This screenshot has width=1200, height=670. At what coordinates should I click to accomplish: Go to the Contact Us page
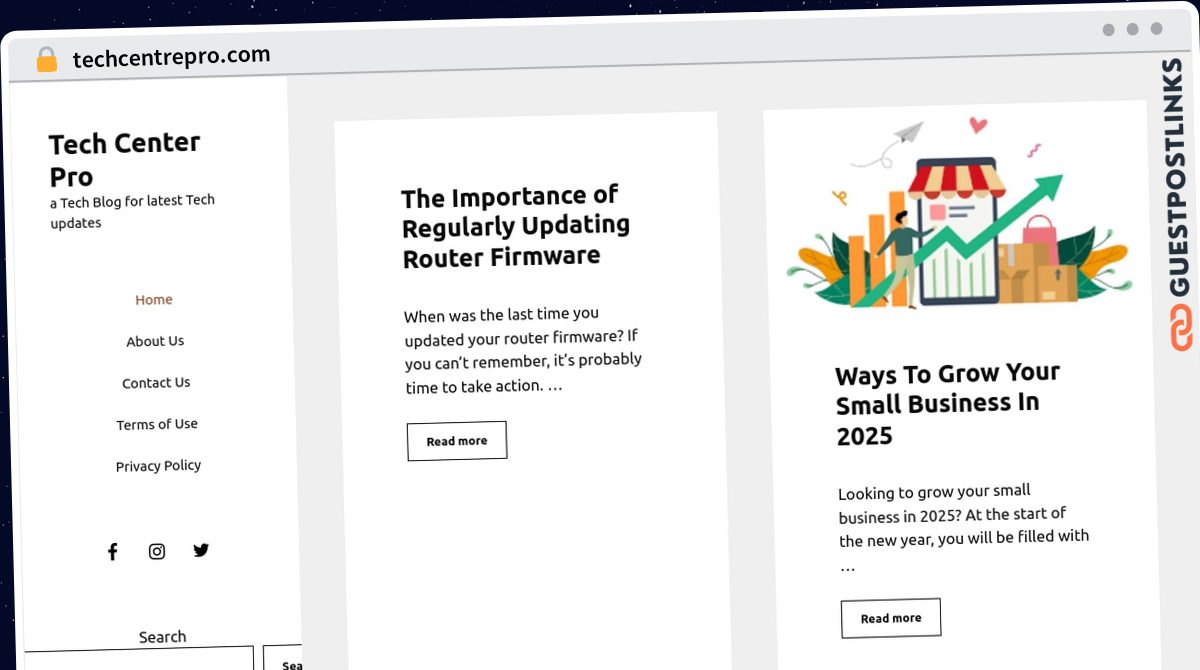point(156,383)
